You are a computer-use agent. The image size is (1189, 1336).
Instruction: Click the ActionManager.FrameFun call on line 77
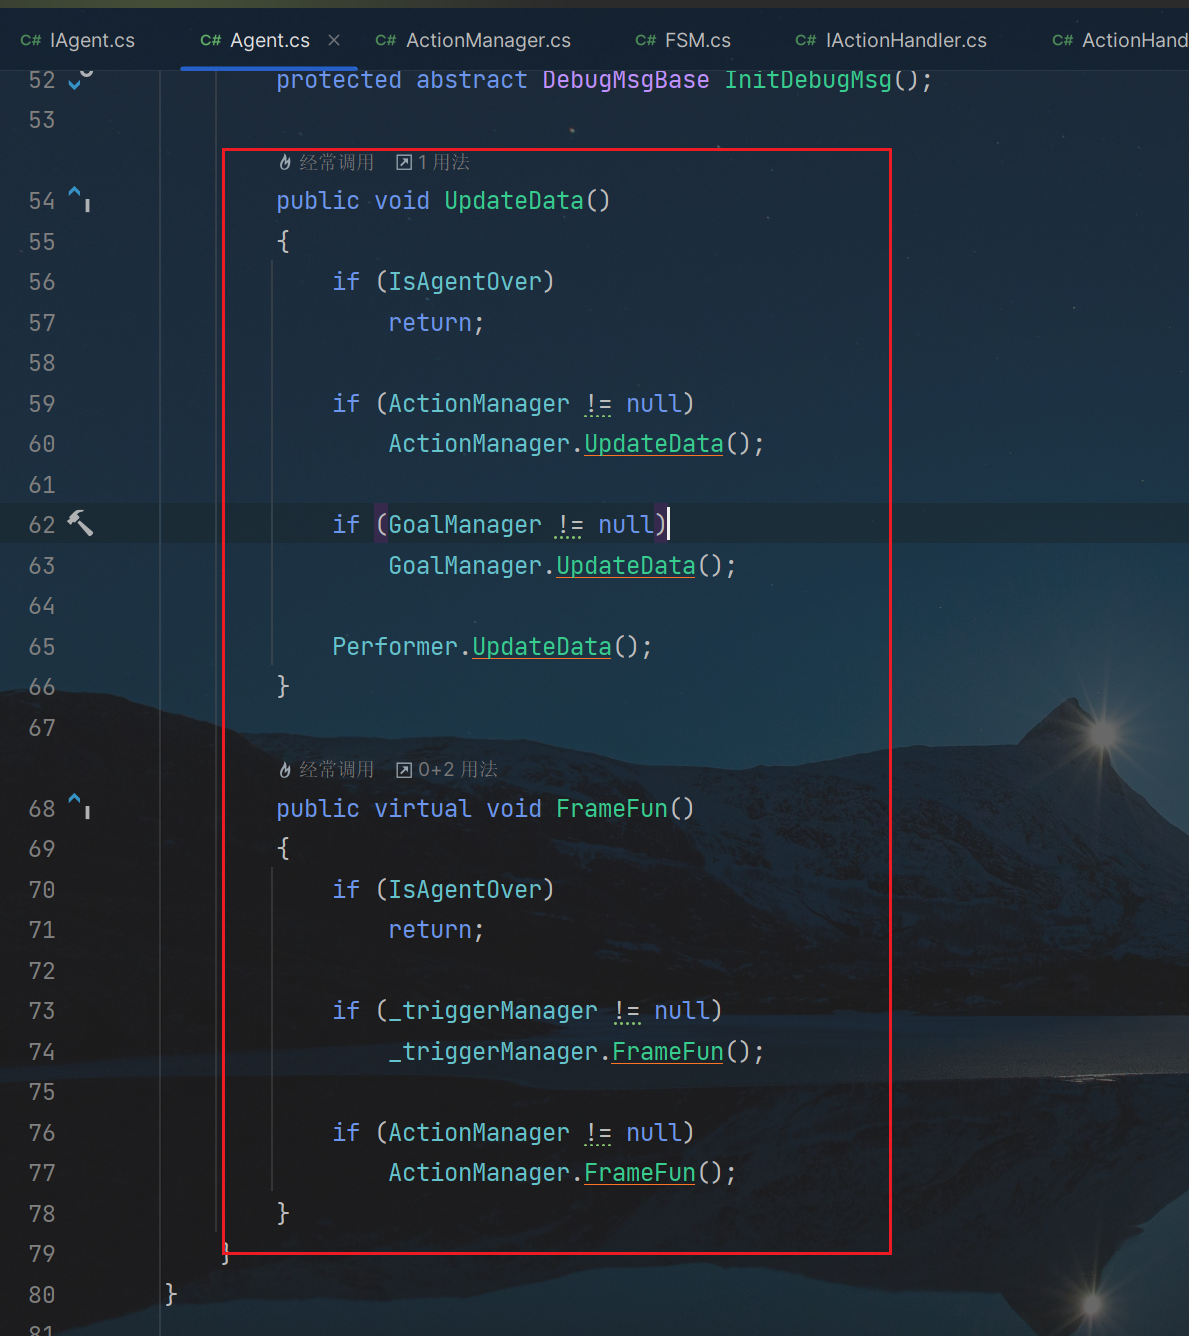coord(639,1173)
